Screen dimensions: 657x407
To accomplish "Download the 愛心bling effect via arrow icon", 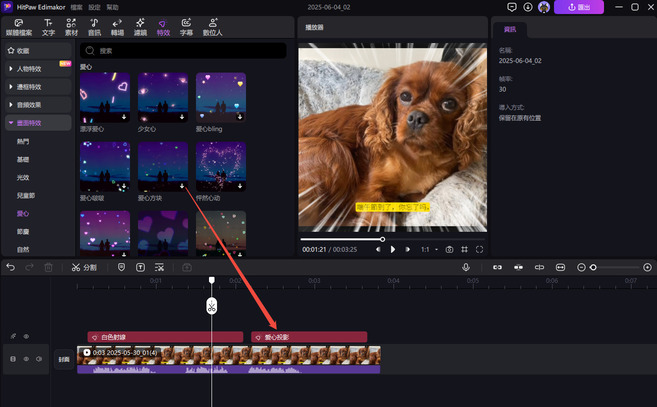I will [x=240, y=117].
